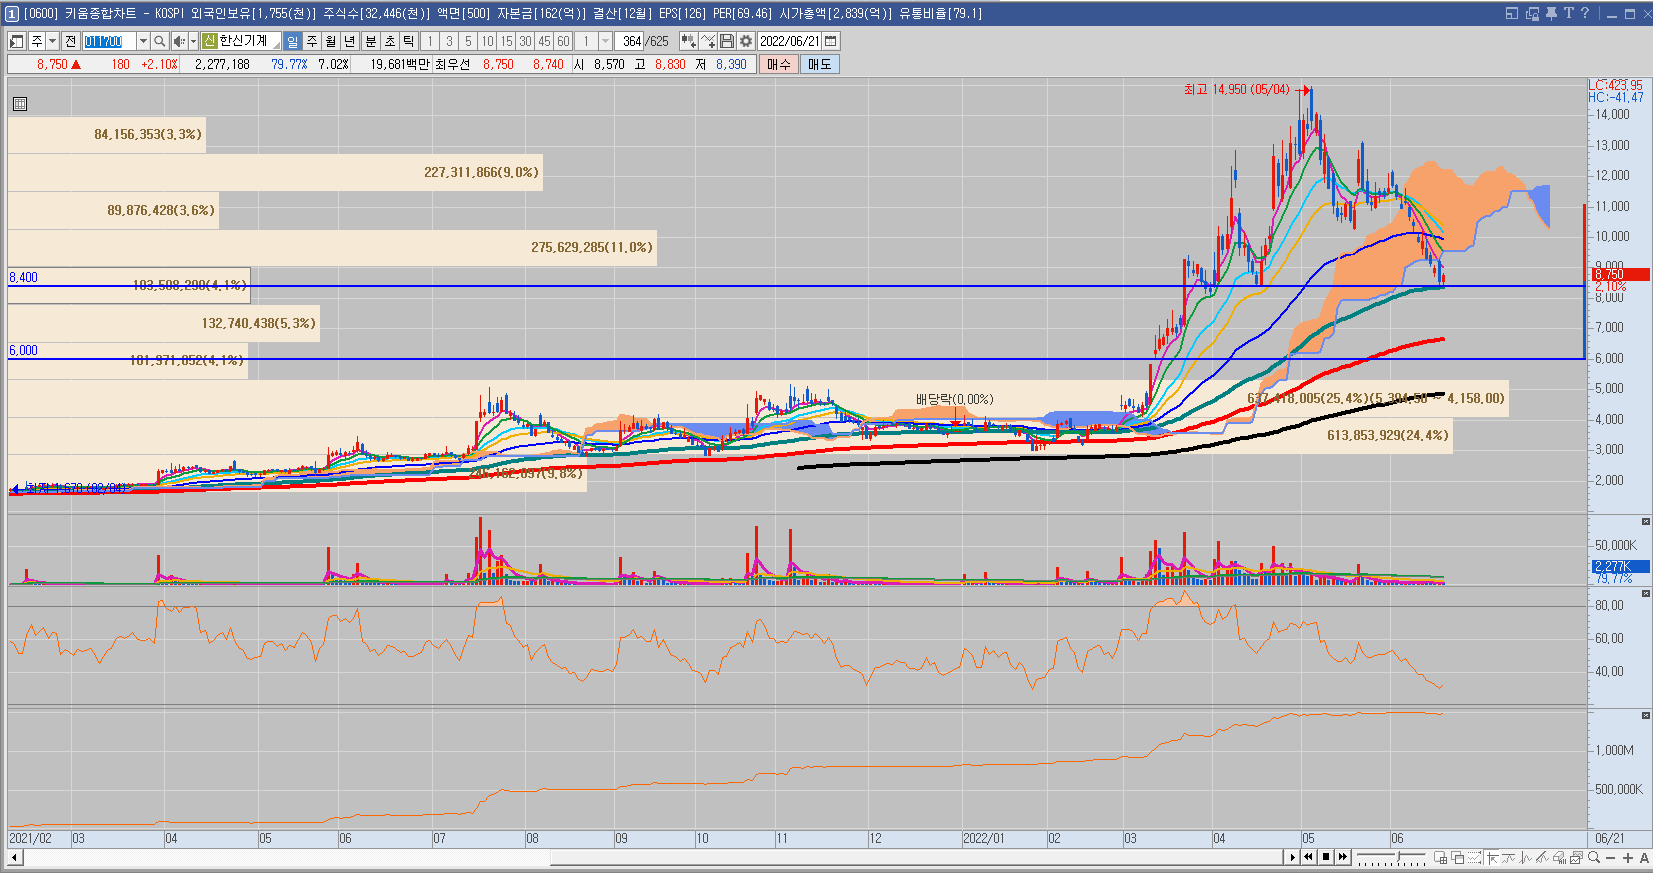The height and width of the screenshot is (873, 1653).
Task: Switch chart to 년 (yearly) period
Action: click(x=350, y=41)
